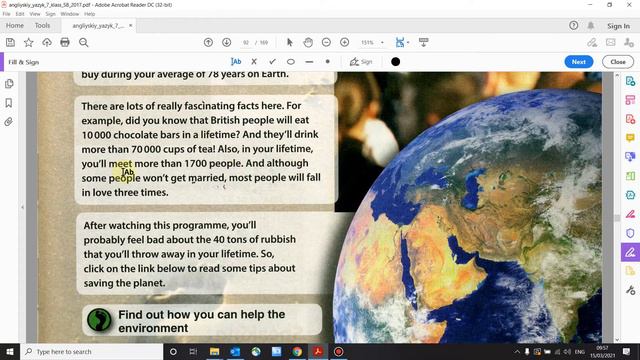Open the yellow Comment tool in the right pane
This screenshot has height=360, width=640.
[x=630, y=138]
